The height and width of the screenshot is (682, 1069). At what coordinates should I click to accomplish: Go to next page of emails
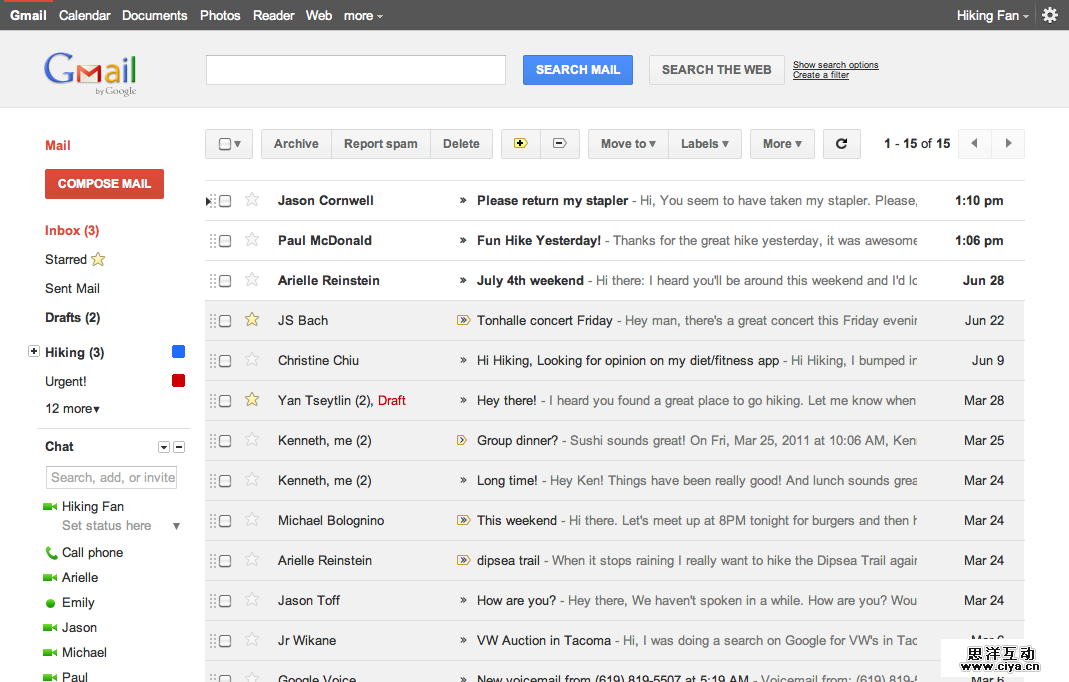pos(1008,144)
